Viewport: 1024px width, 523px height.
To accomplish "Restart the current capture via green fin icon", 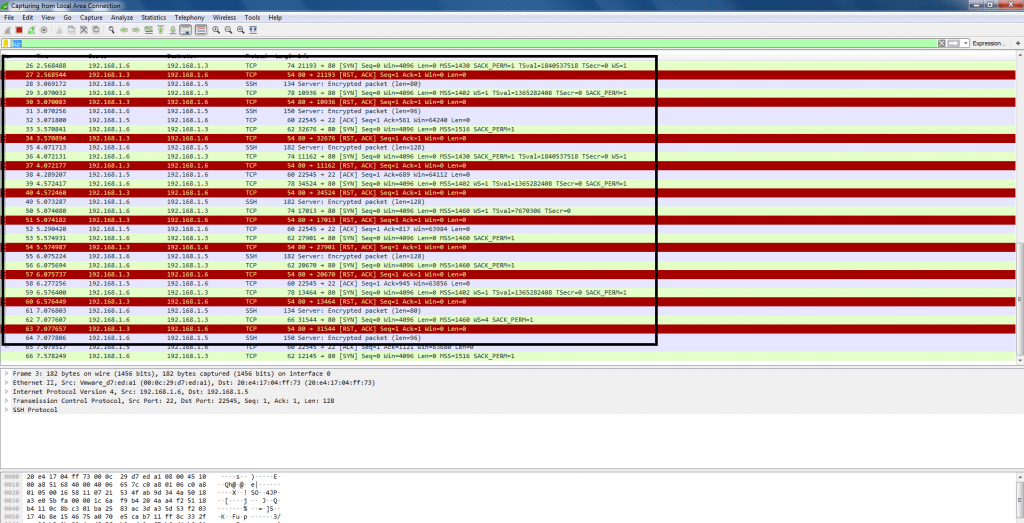I will click(31, 30).
